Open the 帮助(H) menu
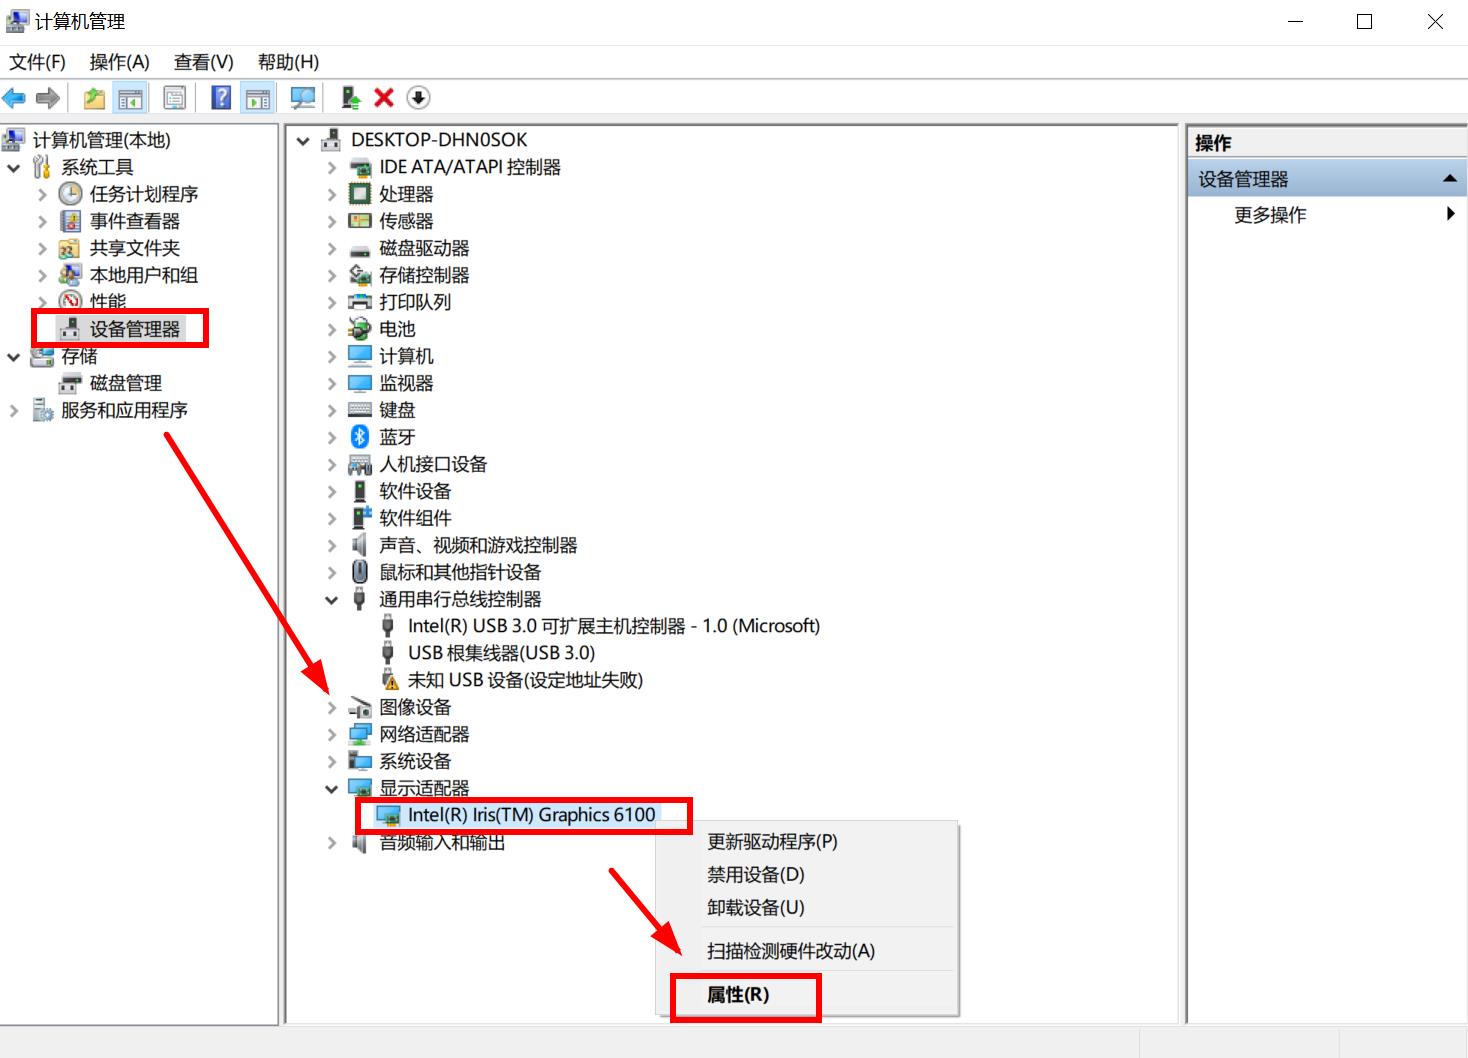 pyautogui.click(x=288, y=62)
